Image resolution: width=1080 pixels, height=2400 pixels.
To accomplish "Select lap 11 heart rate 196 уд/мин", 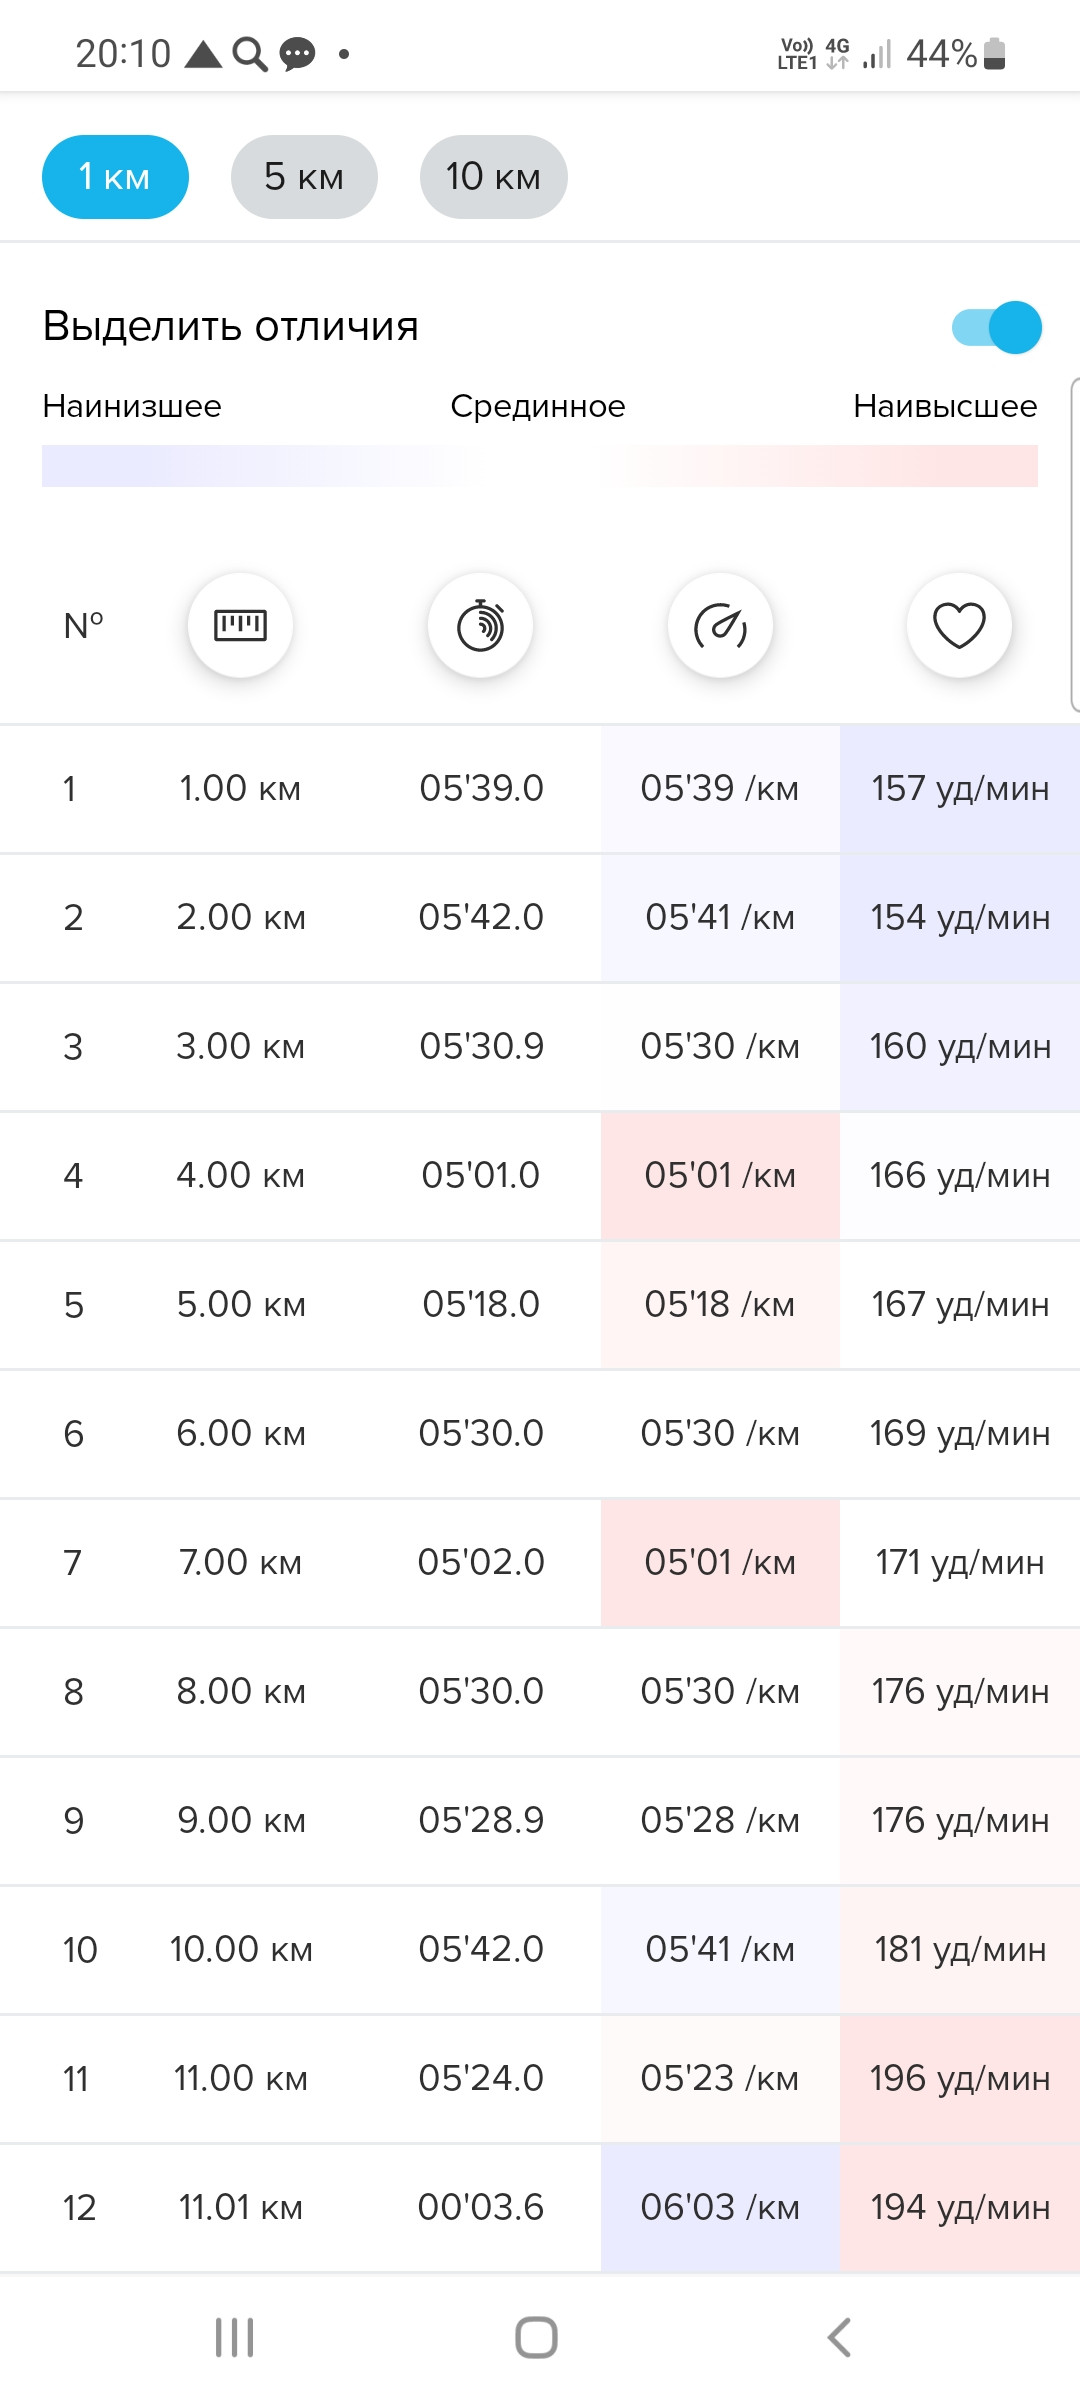I will [x=960, y=2078].
